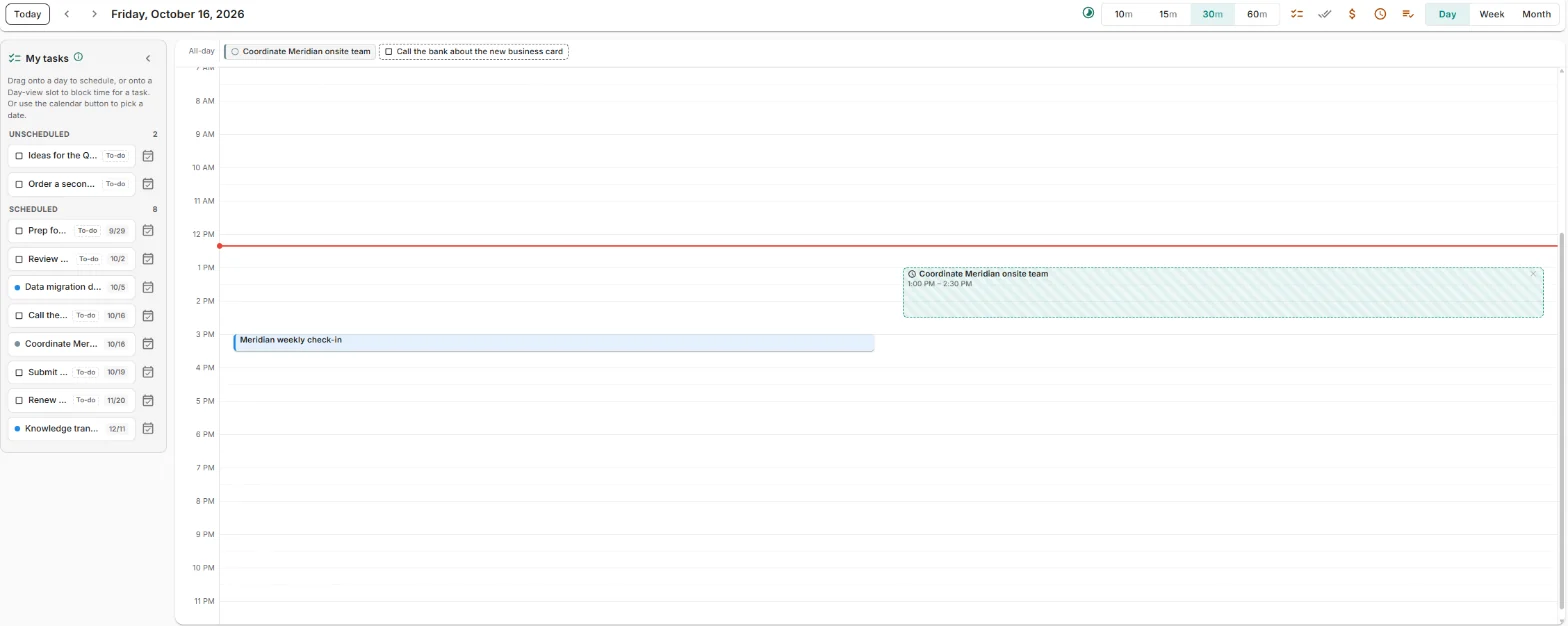Click the UNSCHEDULED section header
The width and height of the screenshot is (1568, 626).
39,134
